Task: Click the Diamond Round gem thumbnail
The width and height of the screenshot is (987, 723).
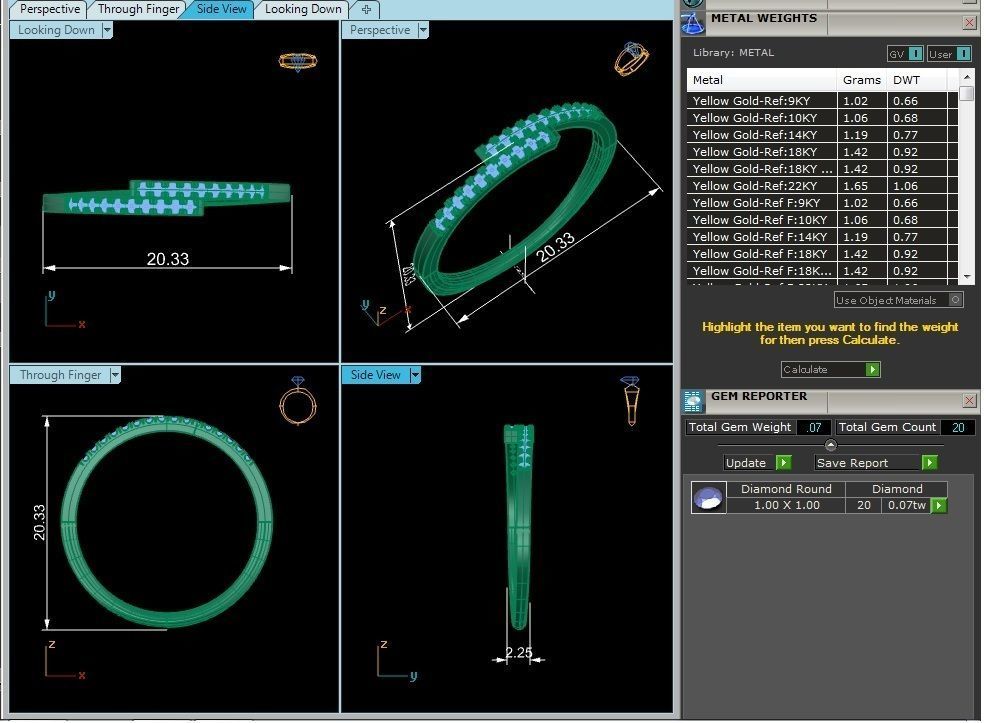Action: 708,498
